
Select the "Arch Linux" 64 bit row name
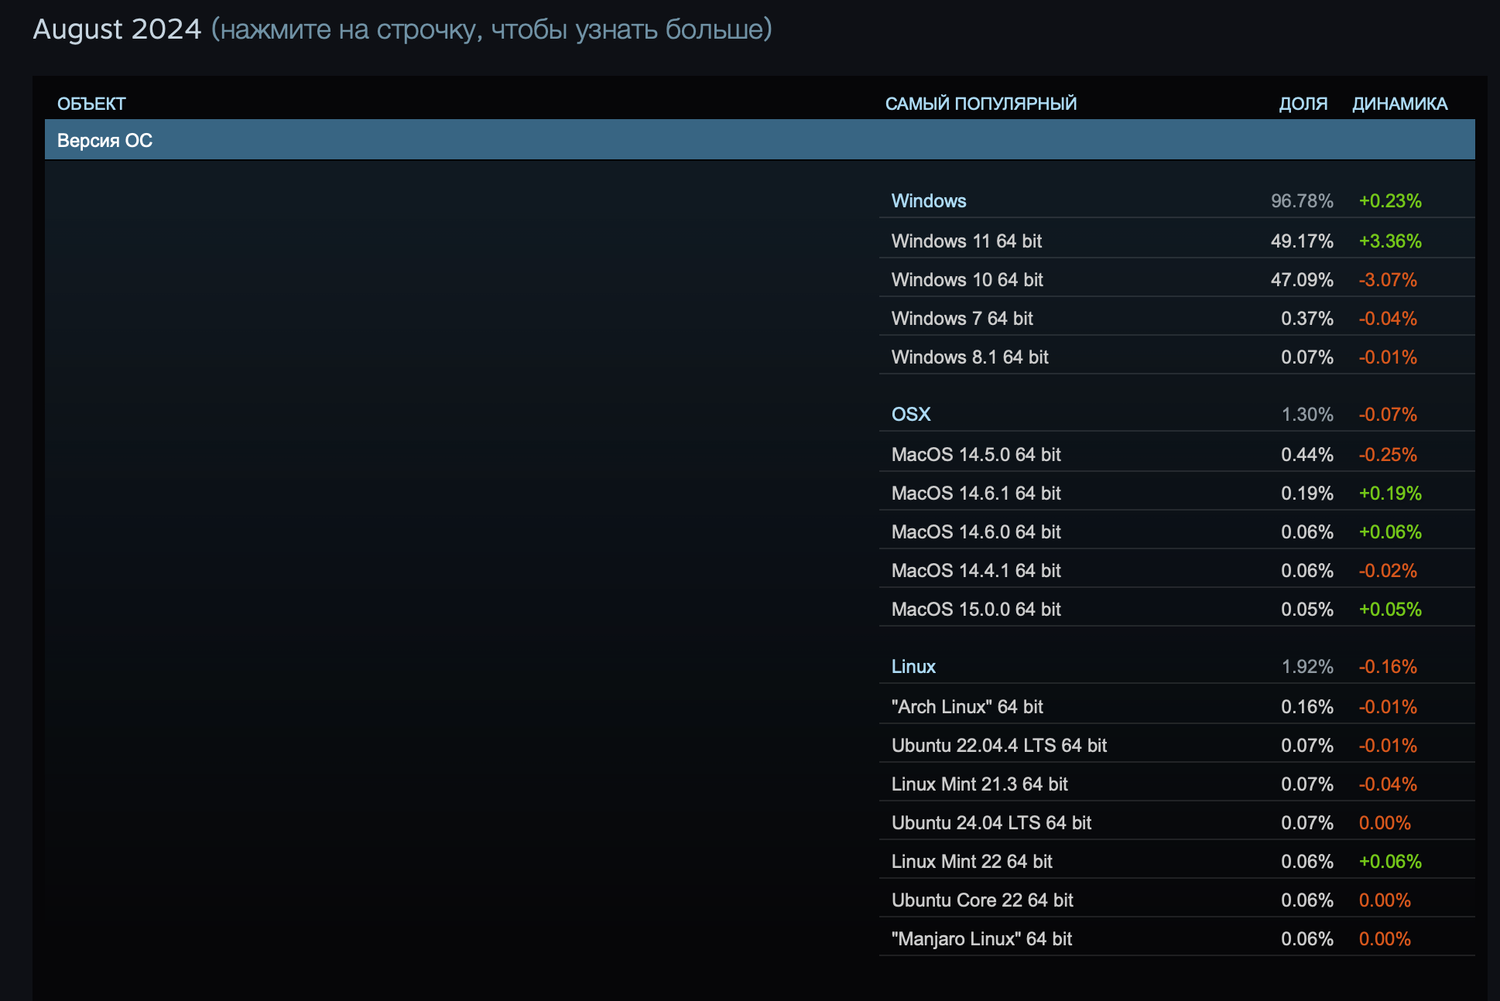967,707
